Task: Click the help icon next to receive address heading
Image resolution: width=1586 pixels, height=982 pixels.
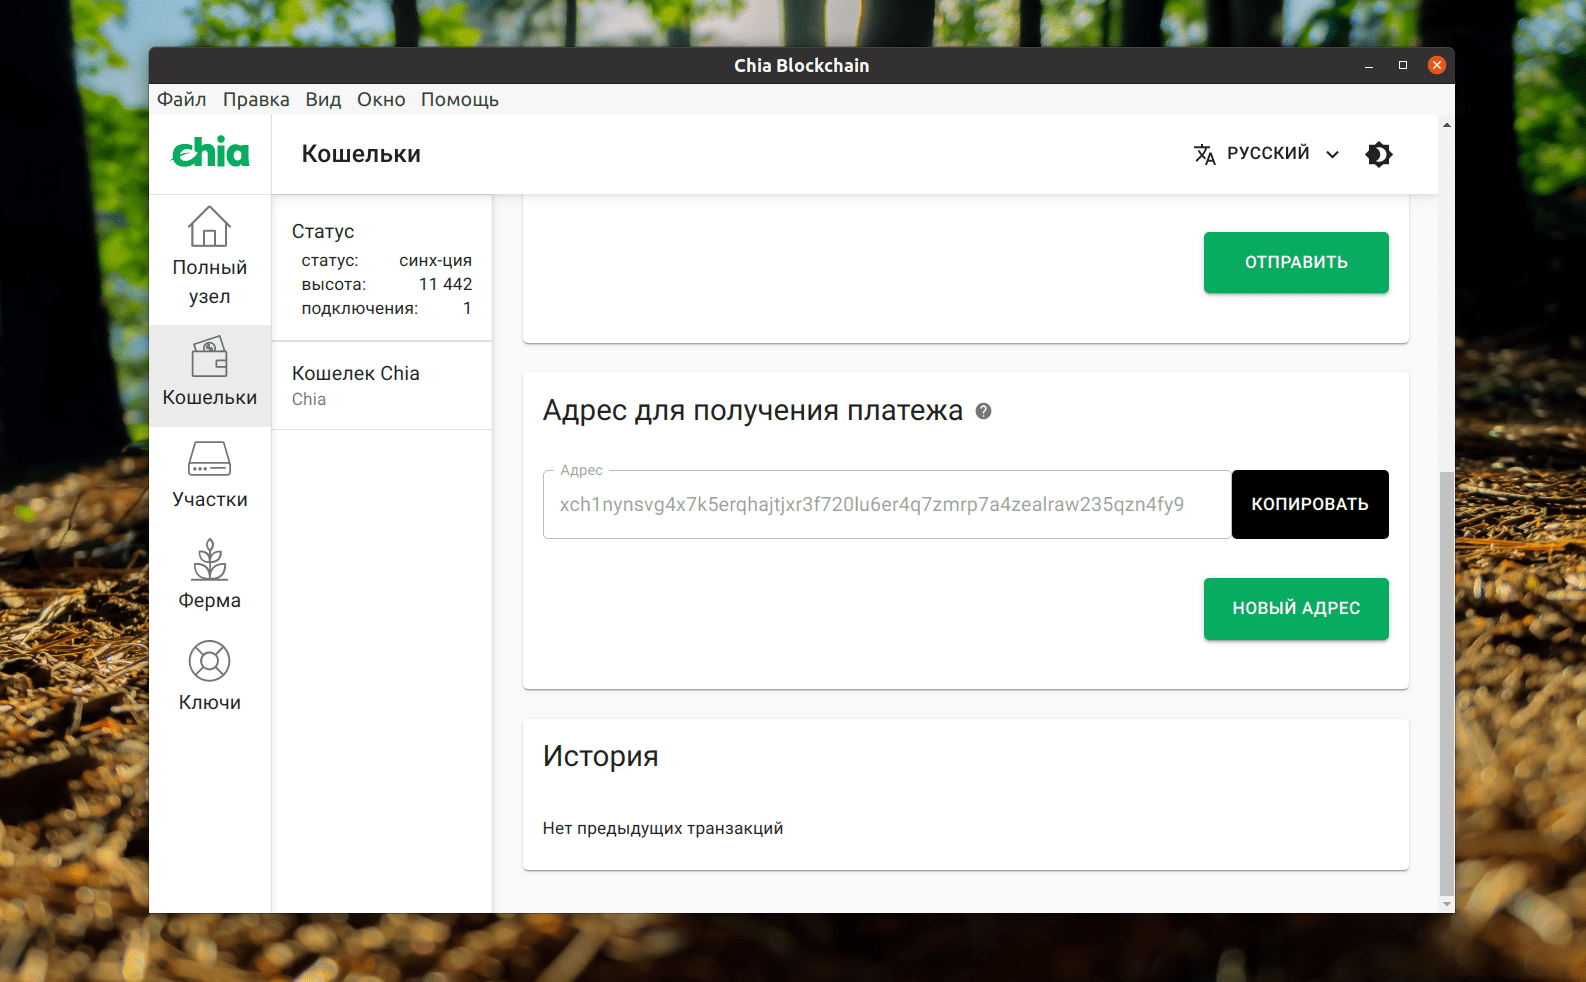Action: (x=983, y=411)
